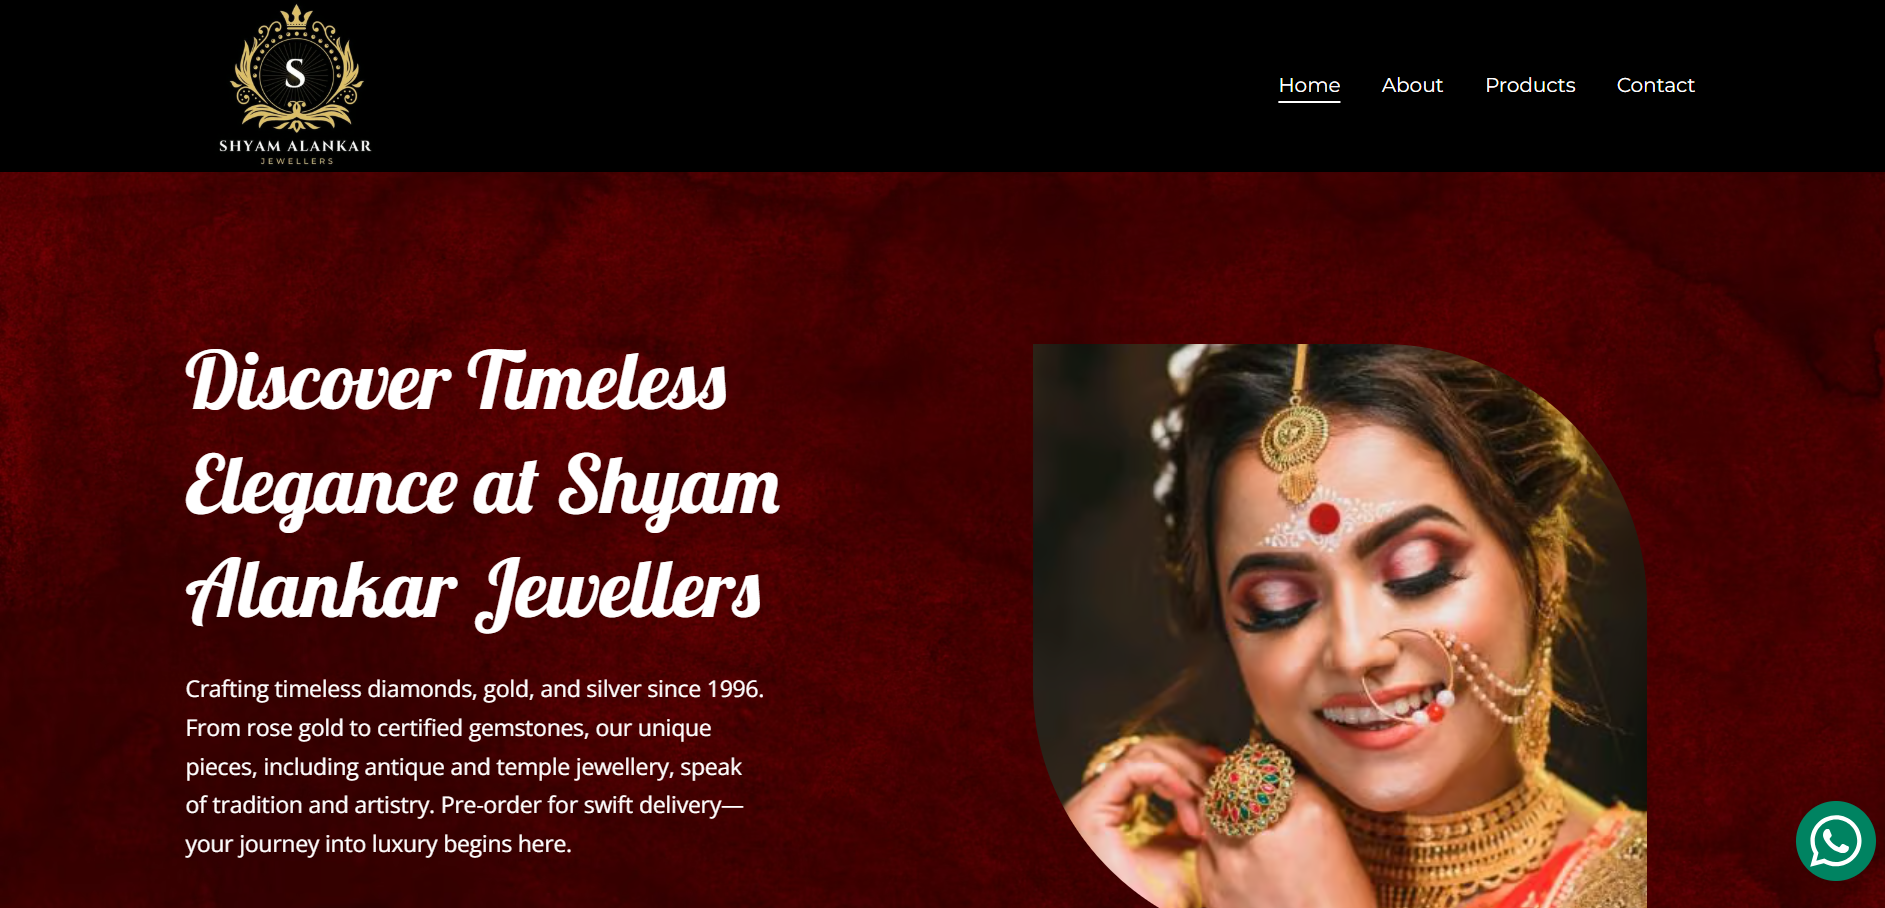Click SHYAM ALANKAR brand name text
The image size is (1885, 908).
295,146
